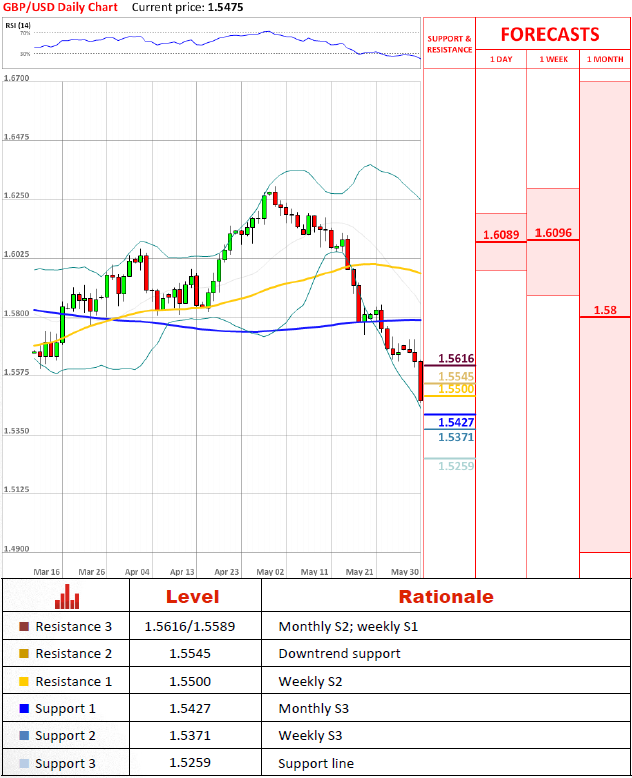Click the Resistance 2 row label
Image resolution: width=632 pixels, height=778 pixels.
pos(73,654)
